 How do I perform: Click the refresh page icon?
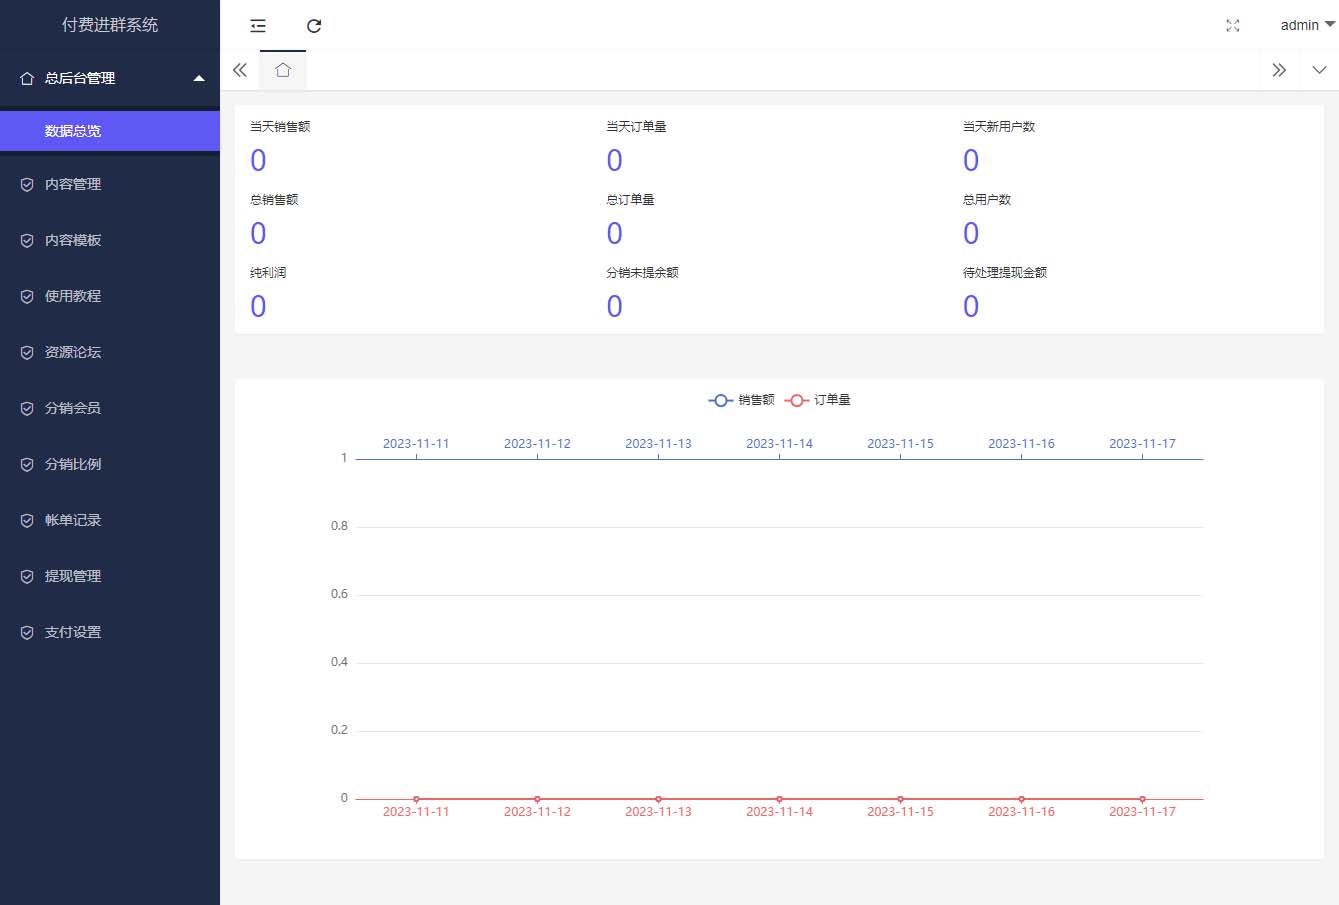(314, 26)
